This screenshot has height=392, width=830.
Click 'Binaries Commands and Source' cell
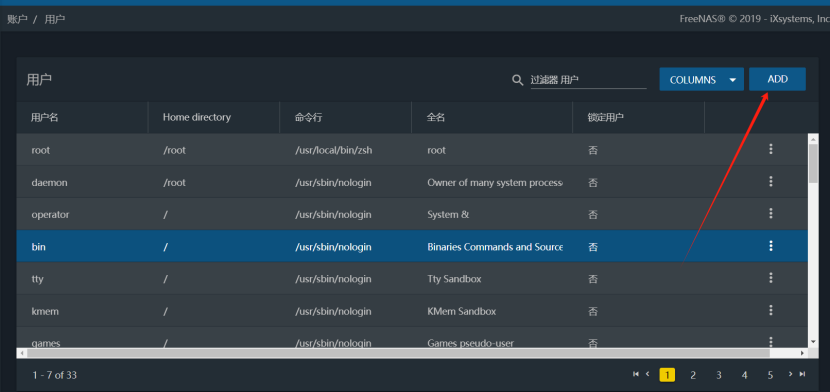pyautogui.click(x=495, y=247)
